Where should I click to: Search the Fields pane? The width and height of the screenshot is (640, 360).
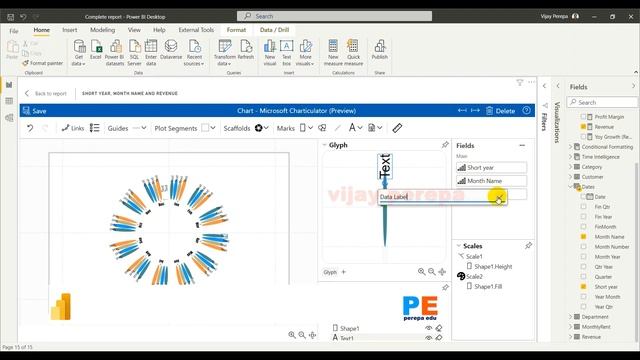(602, 102)
